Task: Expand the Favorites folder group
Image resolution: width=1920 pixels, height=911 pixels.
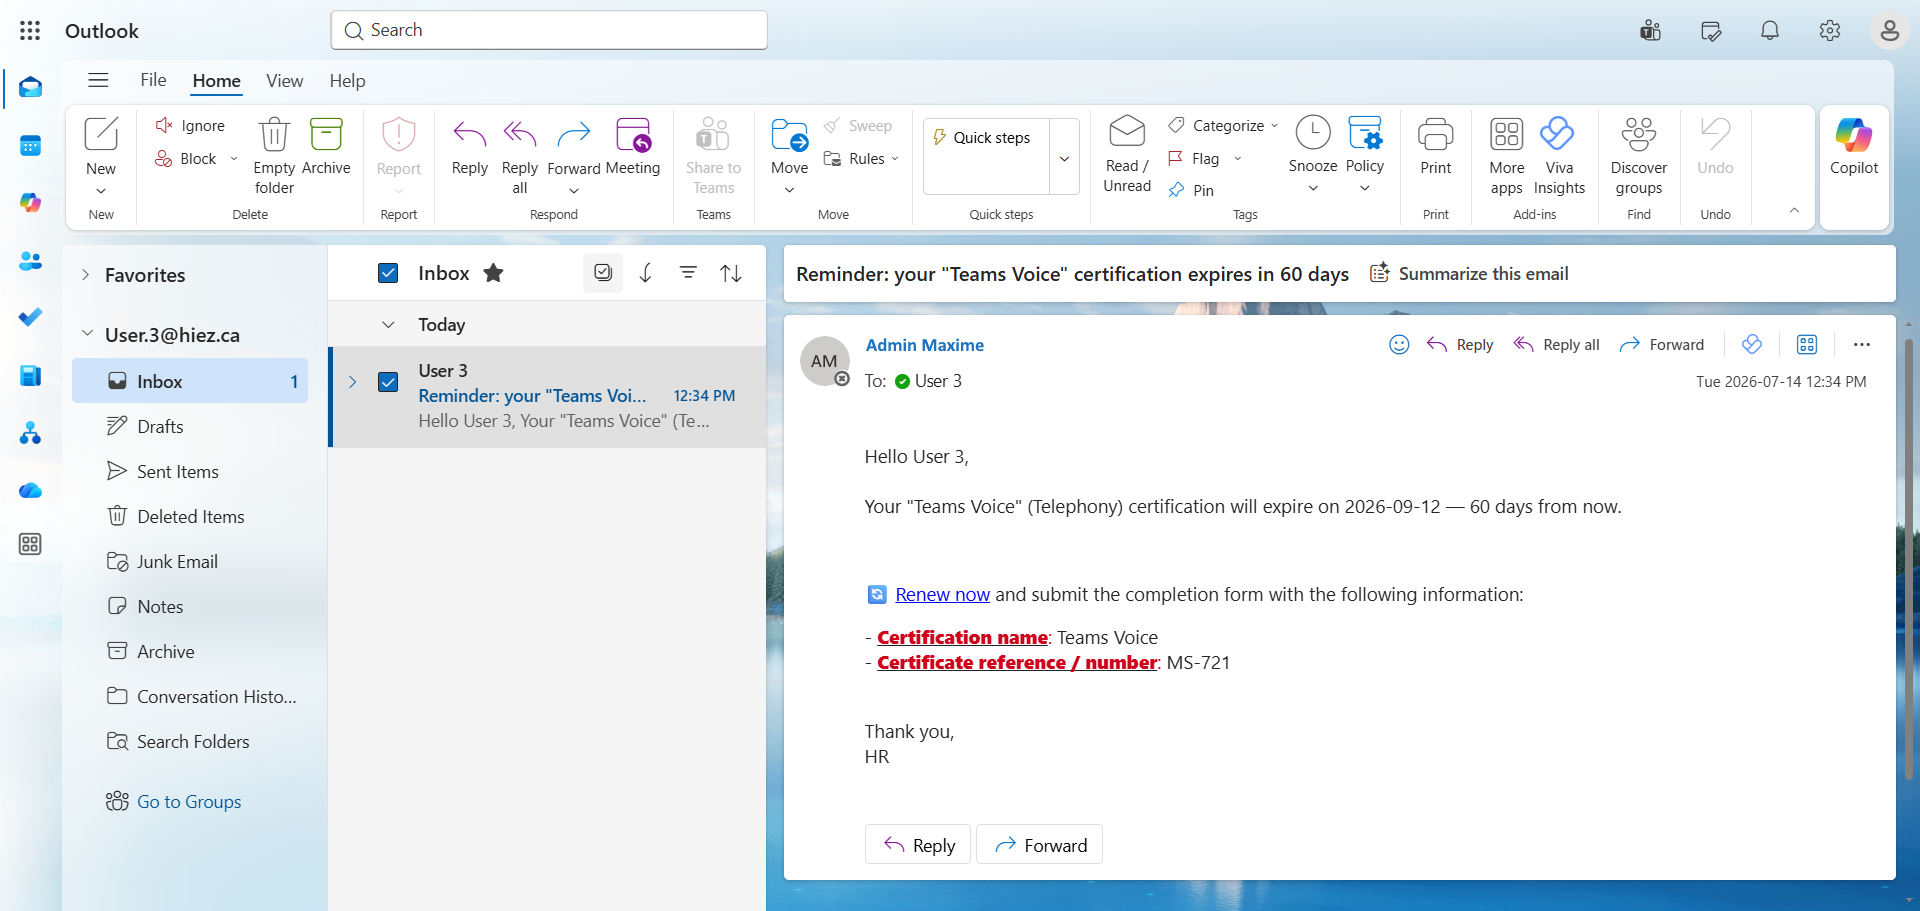Action: point(86,275)
